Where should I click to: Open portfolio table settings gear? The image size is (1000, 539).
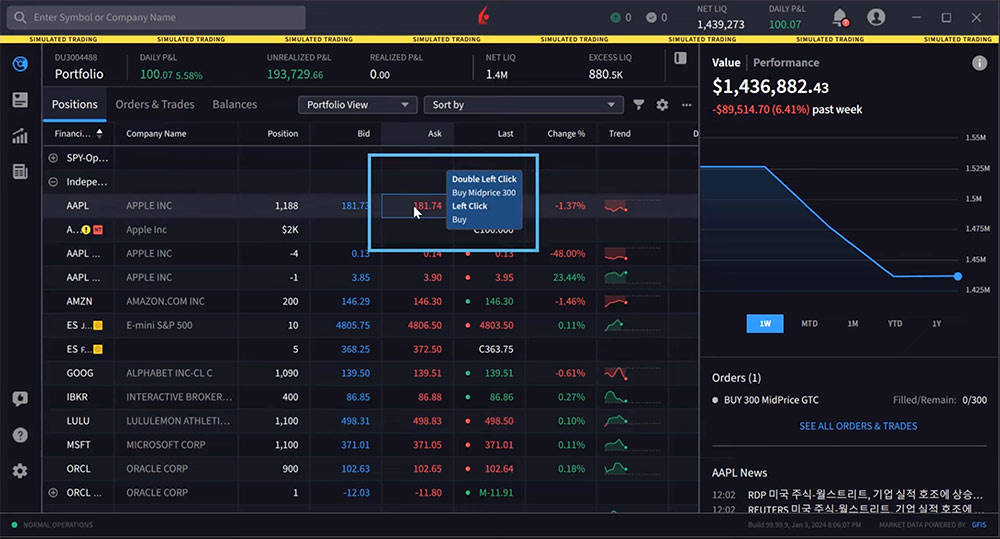pyautogui.click(x=662, y=105)
